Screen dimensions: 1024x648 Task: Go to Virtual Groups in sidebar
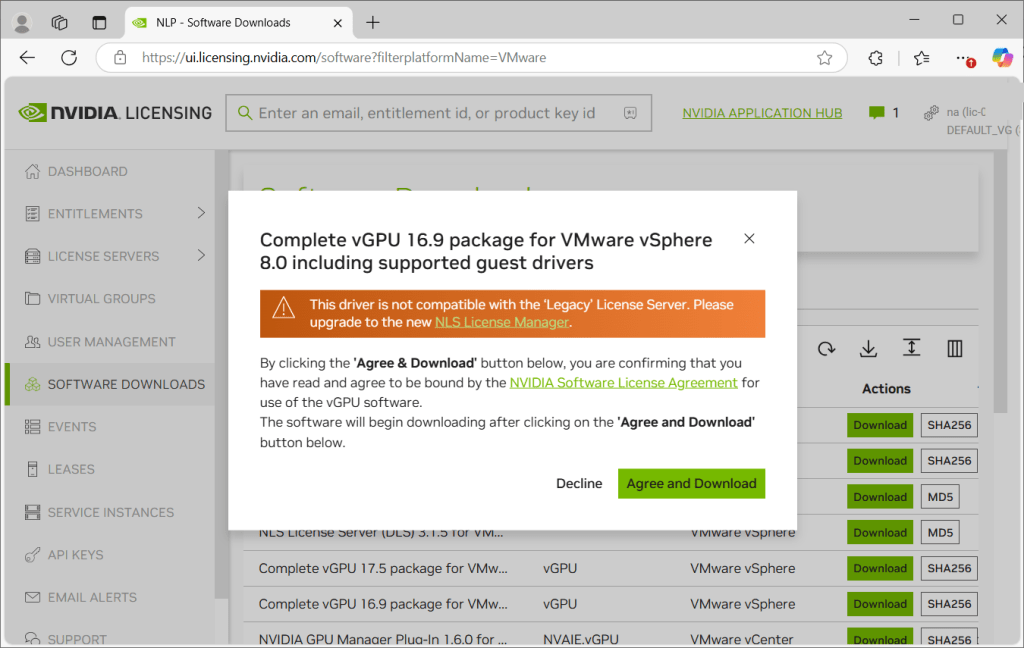click(x=101, y=298)
